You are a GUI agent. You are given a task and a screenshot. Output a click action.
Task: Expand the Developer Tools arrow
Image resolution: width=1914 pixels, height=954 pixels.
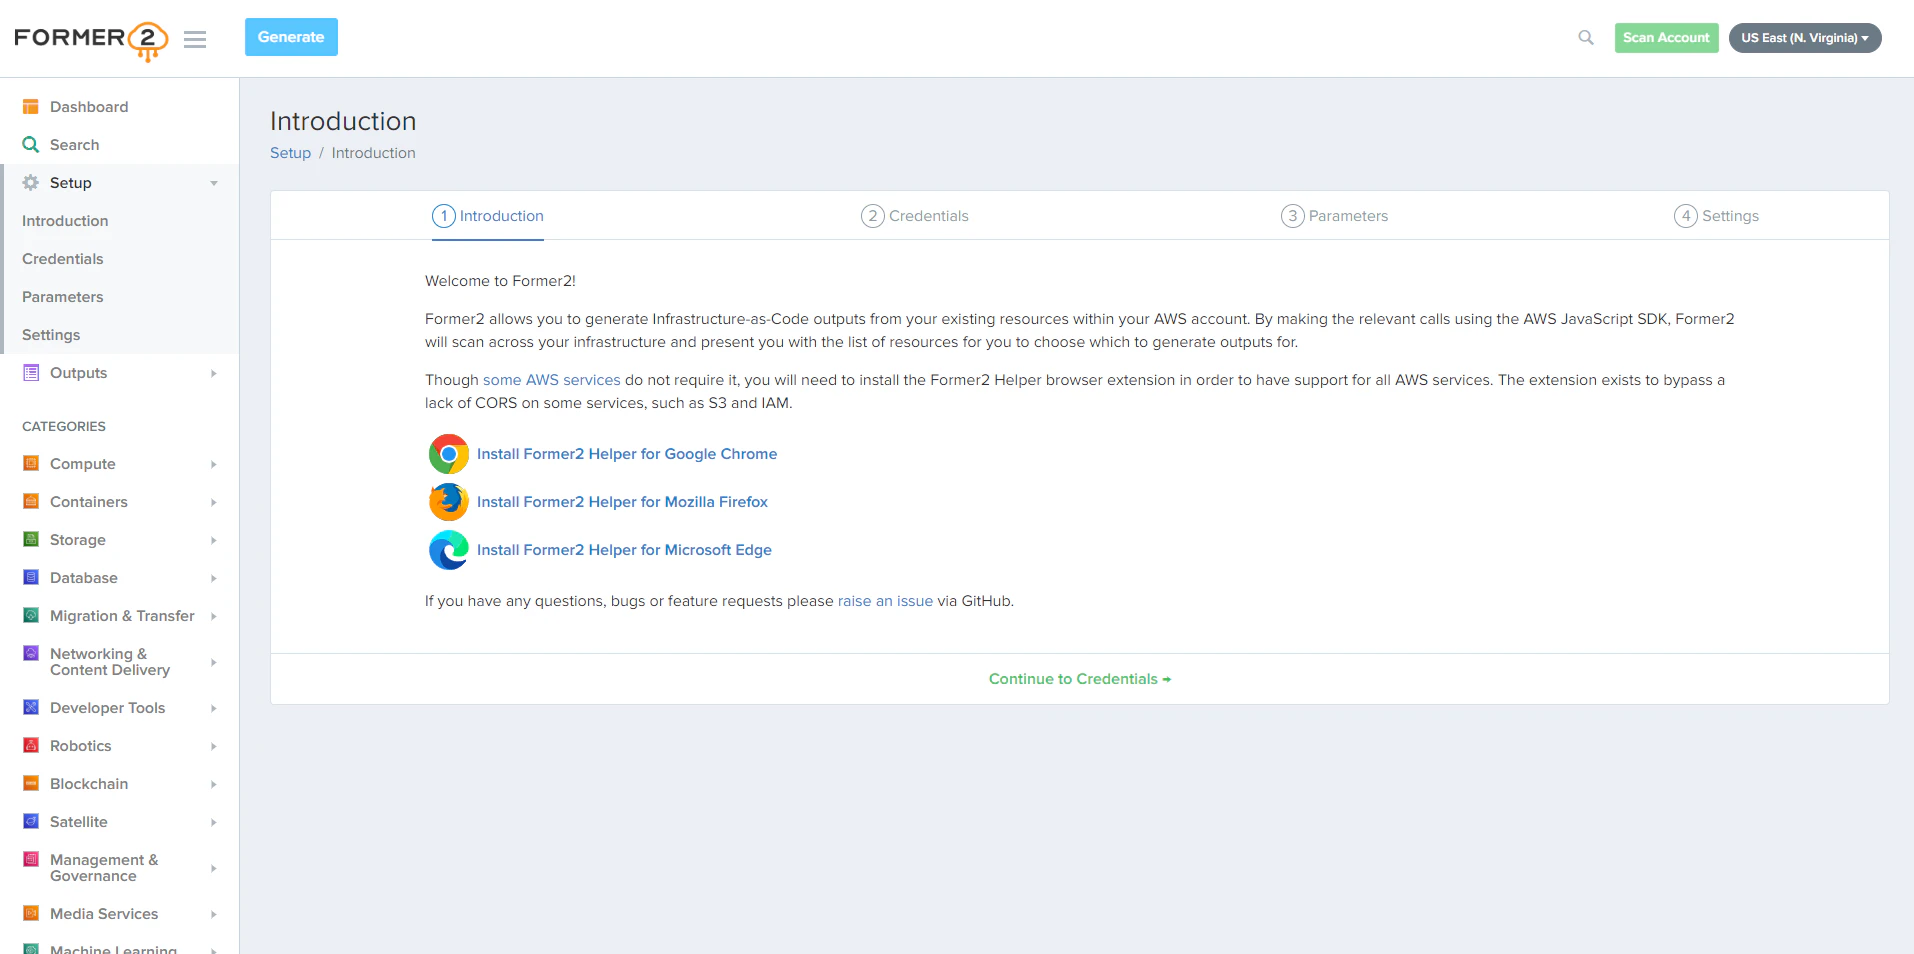(214, 709)
